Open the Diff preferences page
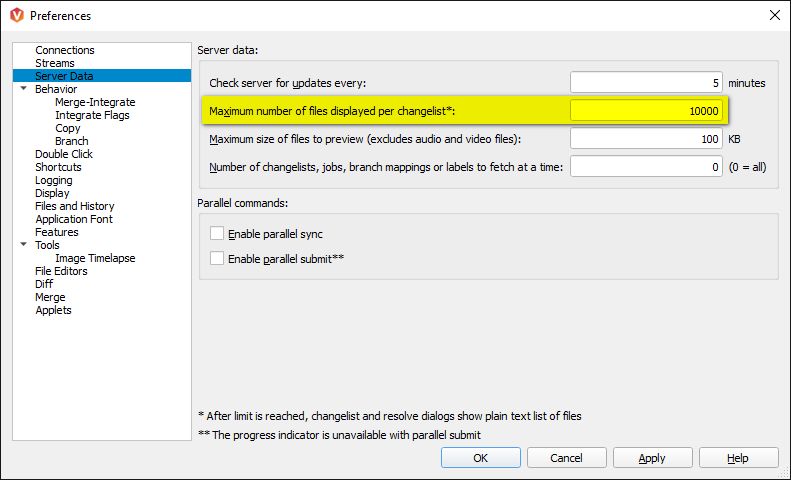 (x=44, y=284)
